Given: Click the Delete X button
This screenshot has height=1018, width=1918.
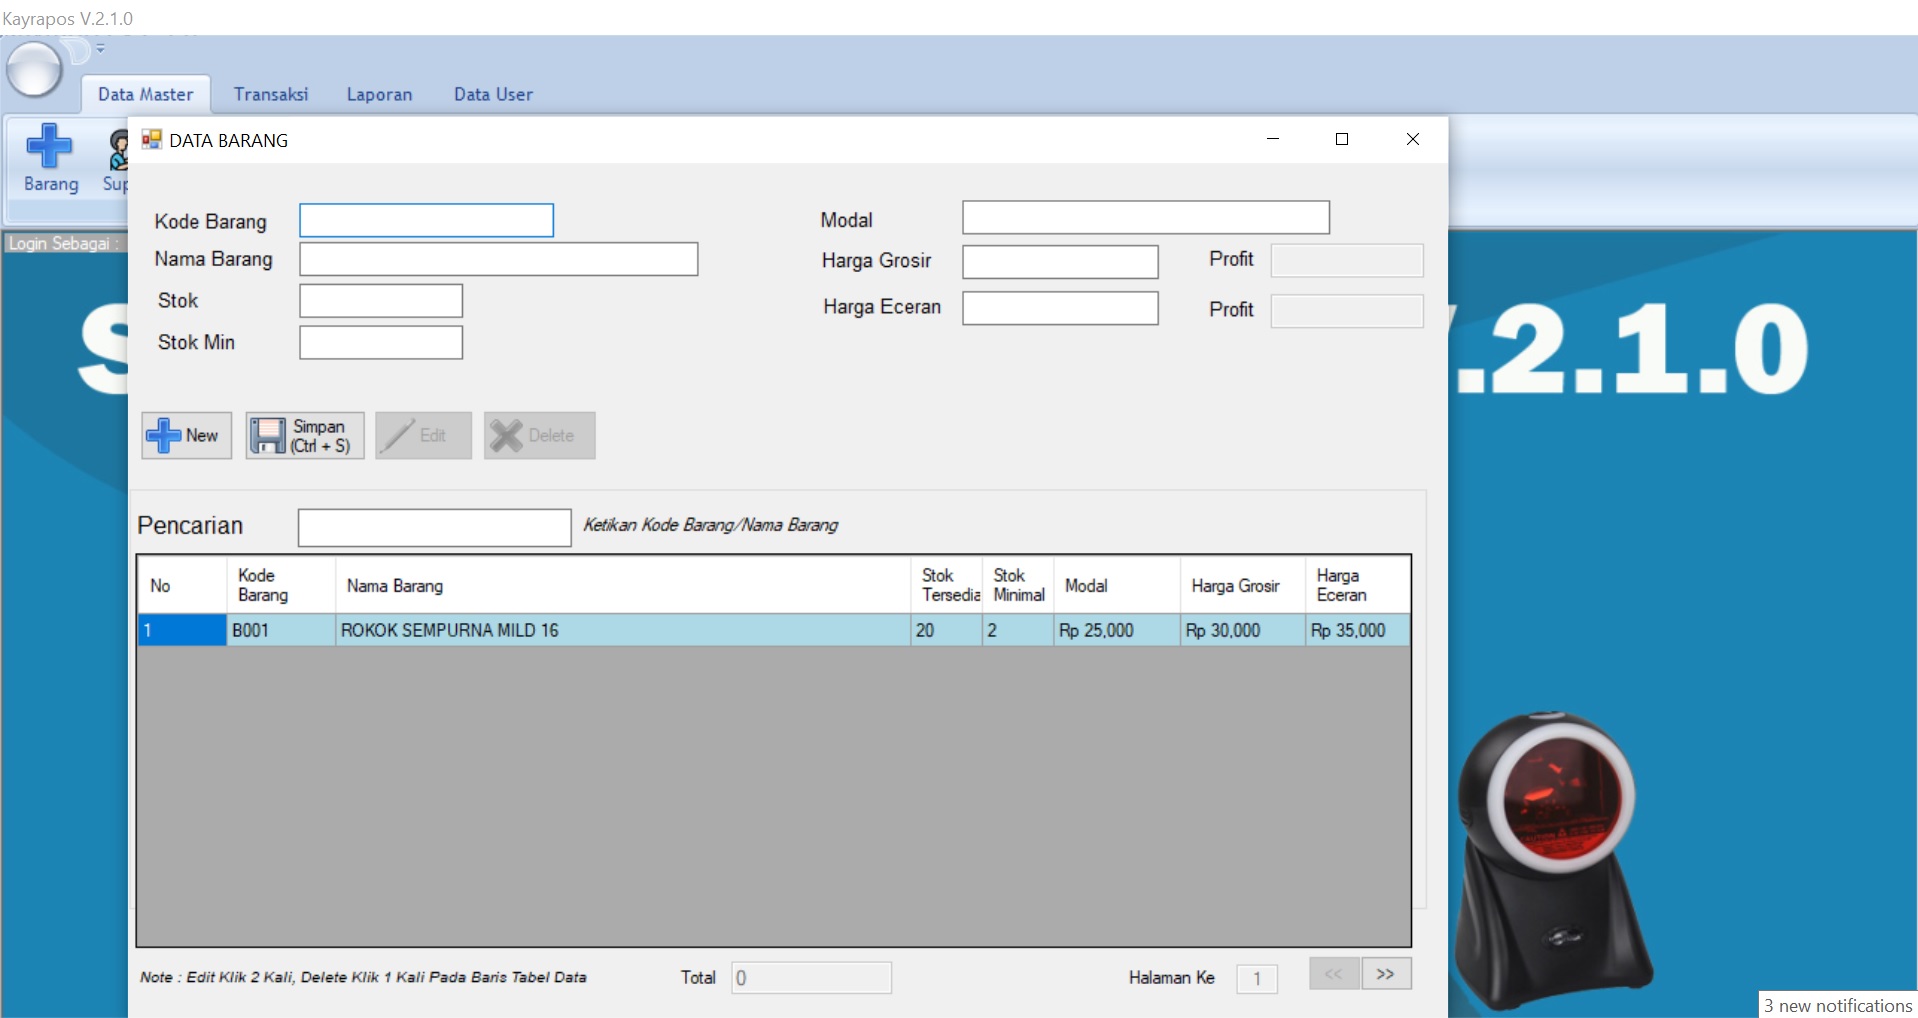Looking at the screenshot, I should click(x=539, y=436).
